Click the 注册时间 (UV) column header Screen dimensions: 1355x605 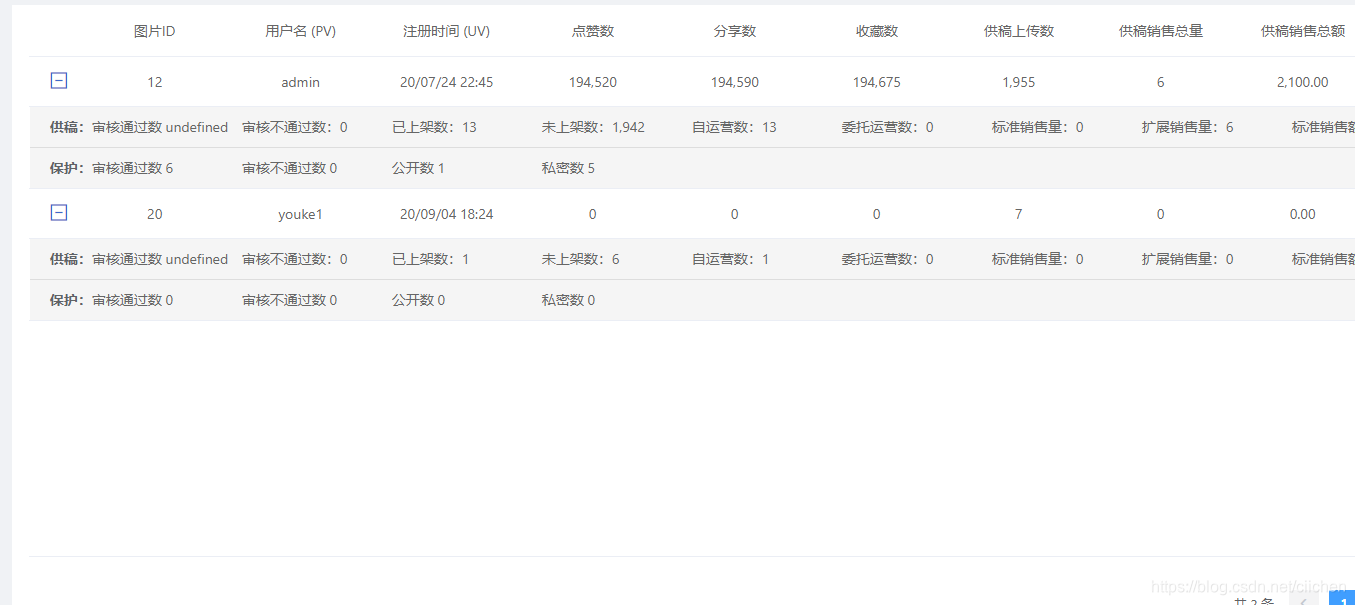(447, 31)
